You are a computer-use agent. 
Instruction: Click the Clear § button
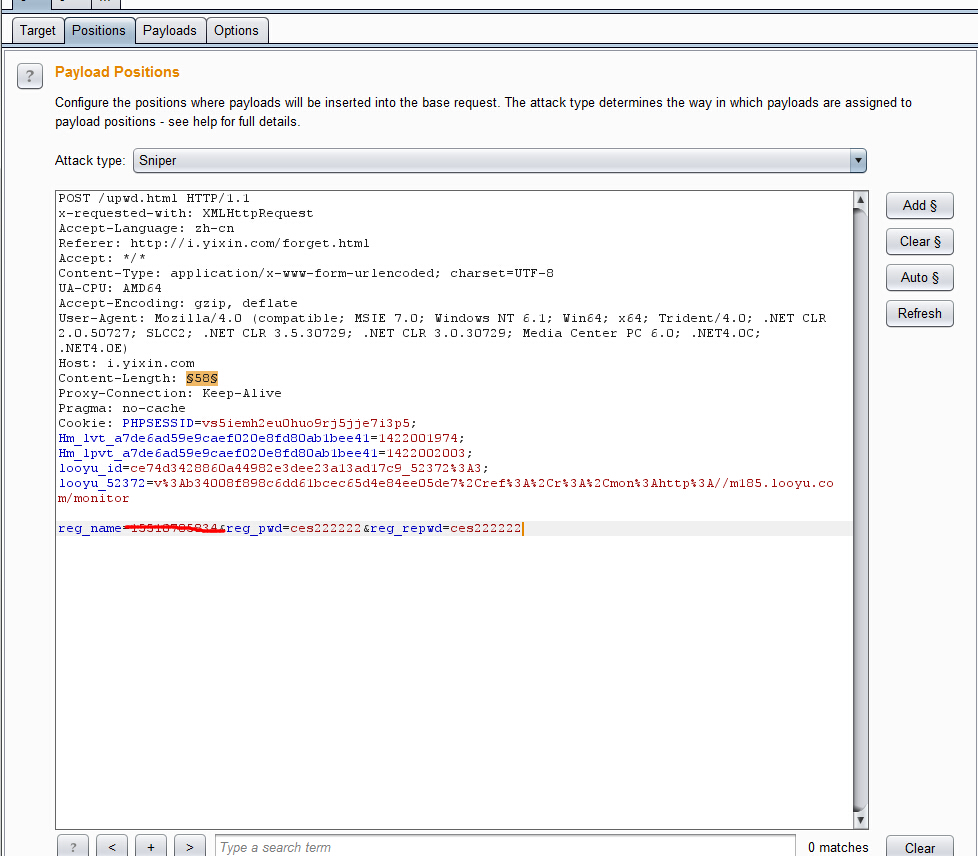[x=919, y=241]
